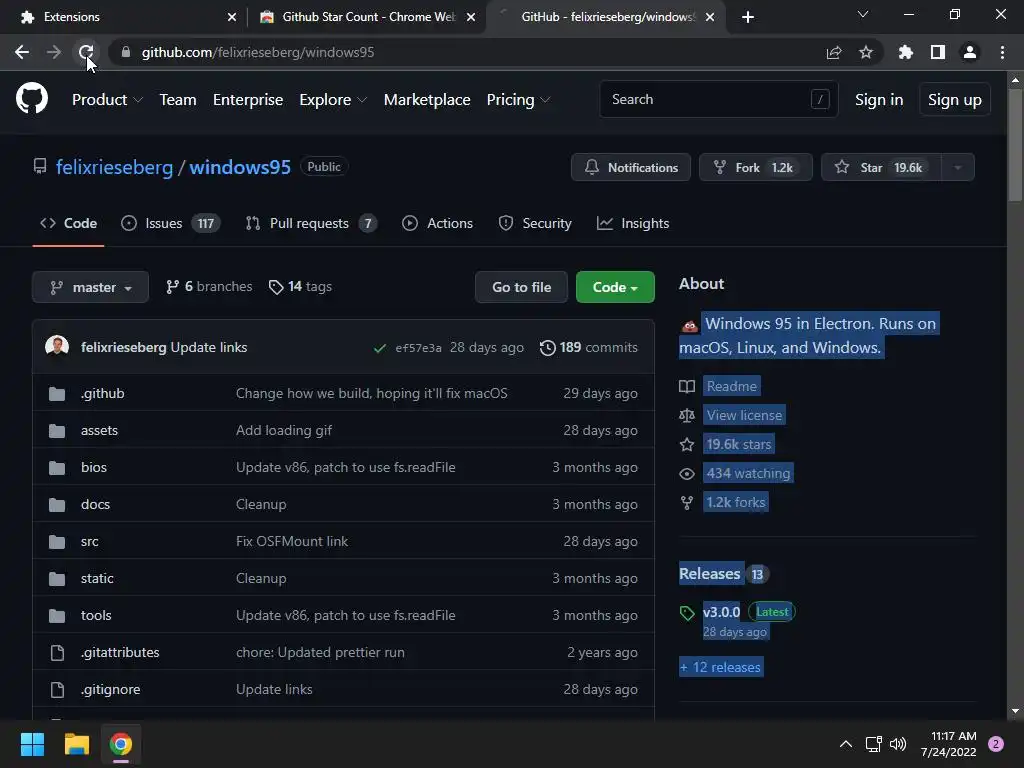
Task: Select the Code tab
Action: click(69, 223)
